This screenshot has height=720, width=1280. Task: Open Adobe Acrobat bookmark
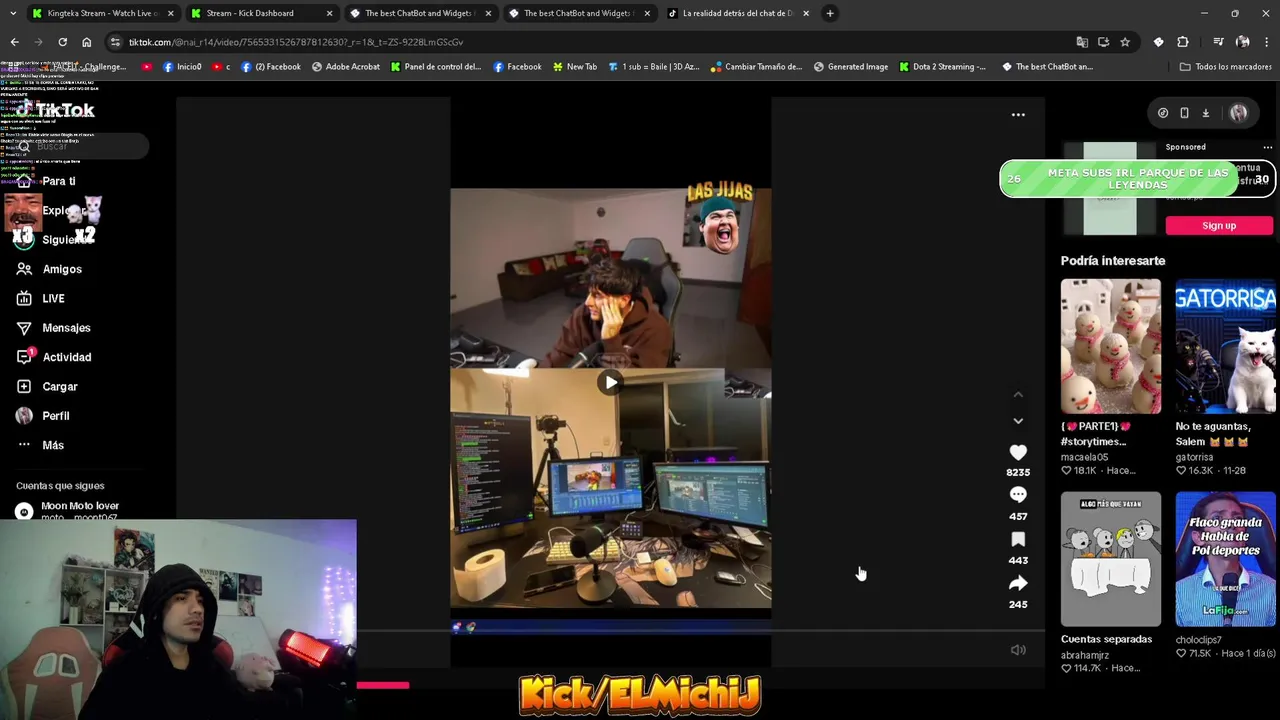click(x=346, y=67)
